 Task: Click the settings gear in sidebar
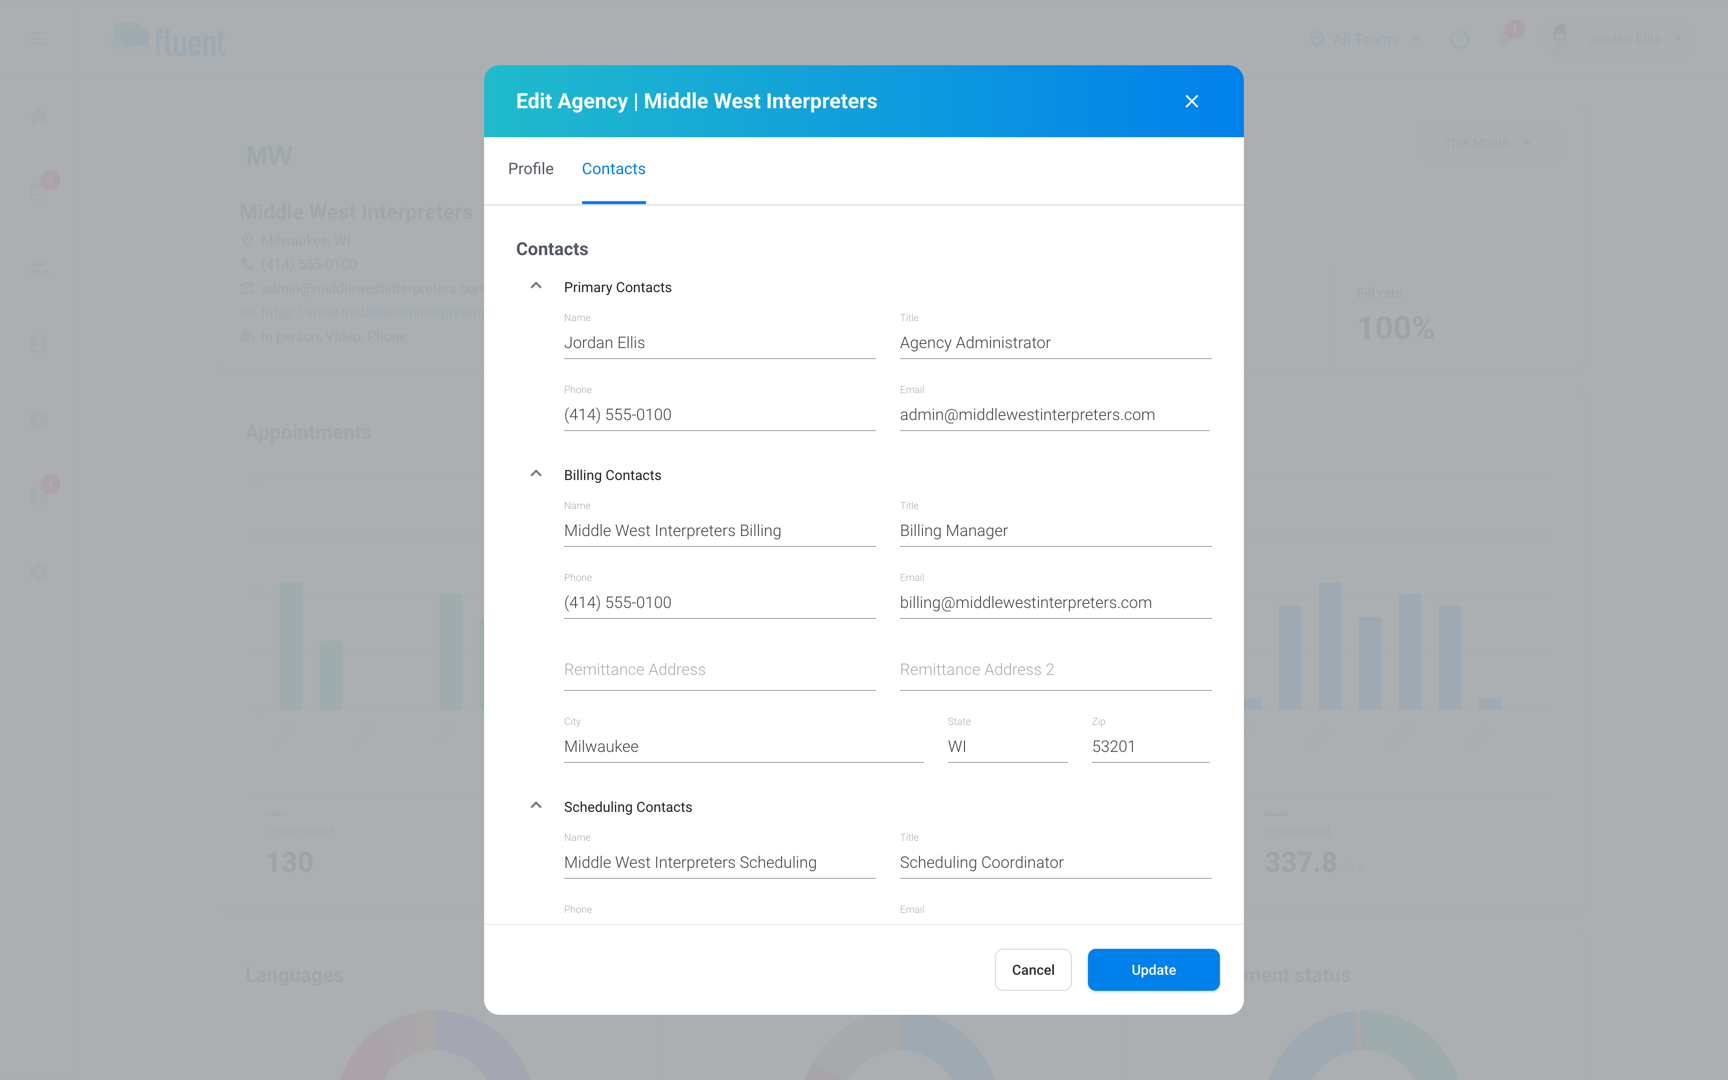[39, 572]
